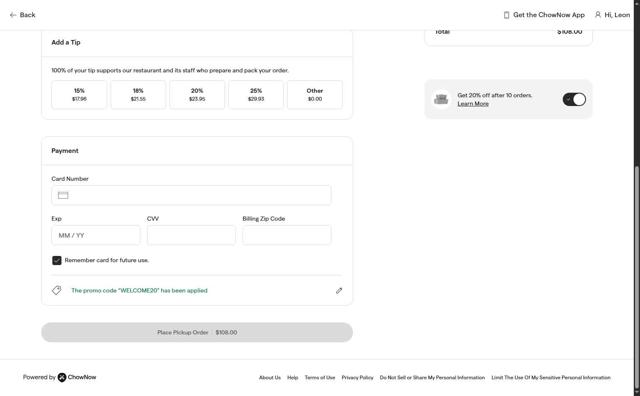The width and height of the screenshot is (640, 396).
Task: Open About Us in the footer
Action: (270, 378)
